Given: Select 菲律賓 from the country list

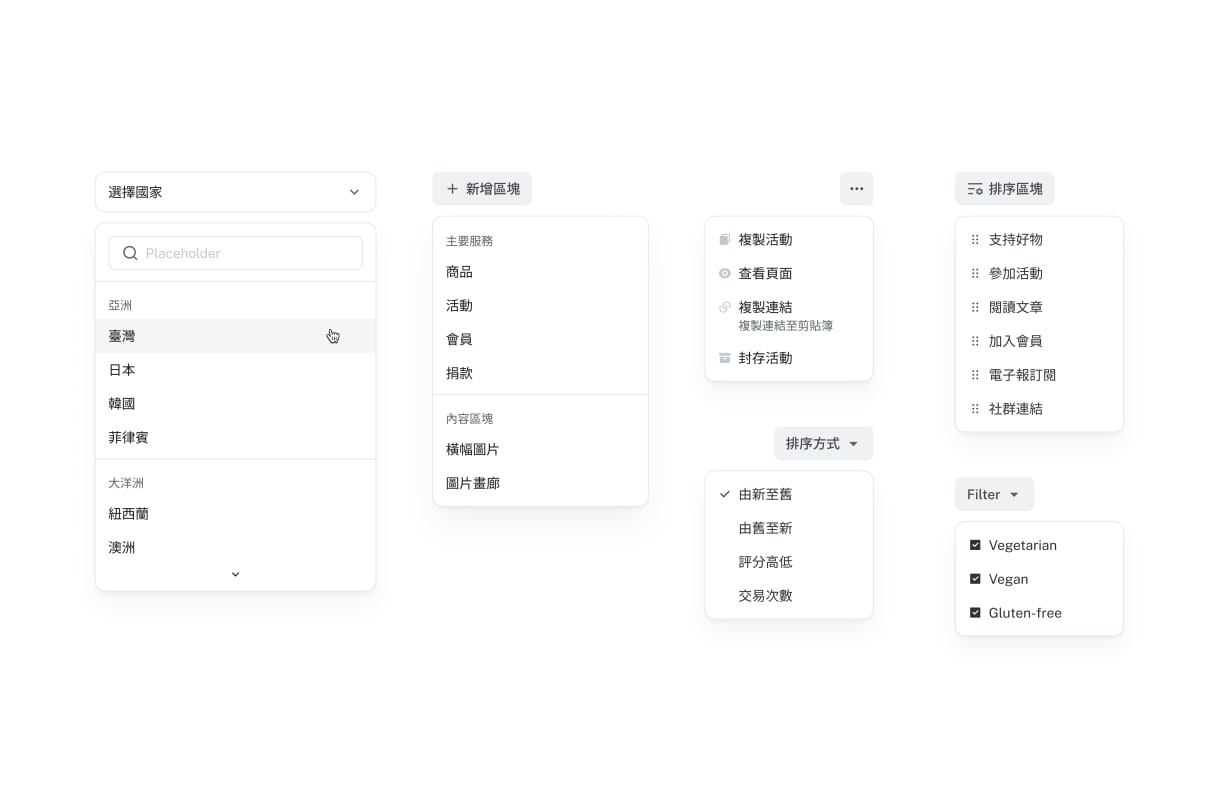Looking at the screenshot, I should pos(236,437).
